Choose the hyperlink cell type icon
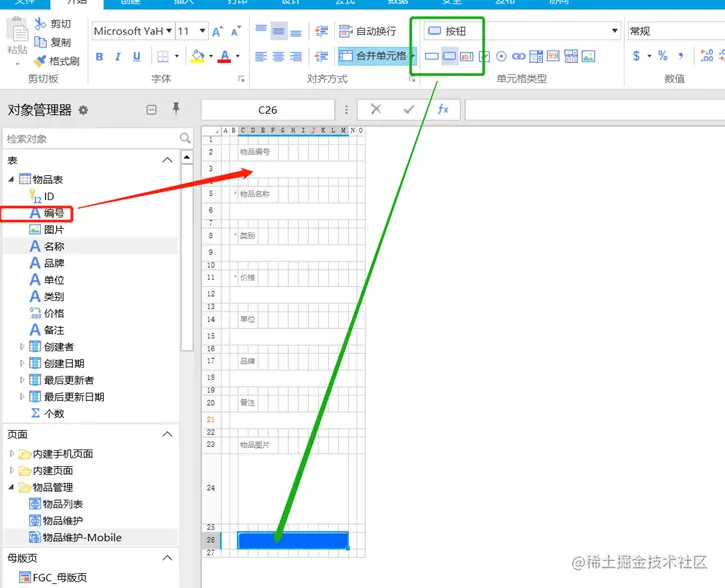Image resolution: width=725 pixels, height=588 pixels. pos(519,56)
